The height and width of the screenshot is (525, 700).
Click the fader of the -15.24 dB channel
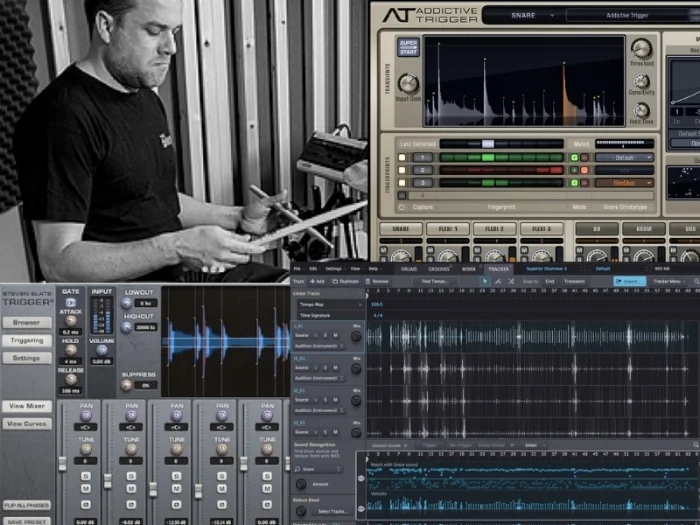coord(198,491)
